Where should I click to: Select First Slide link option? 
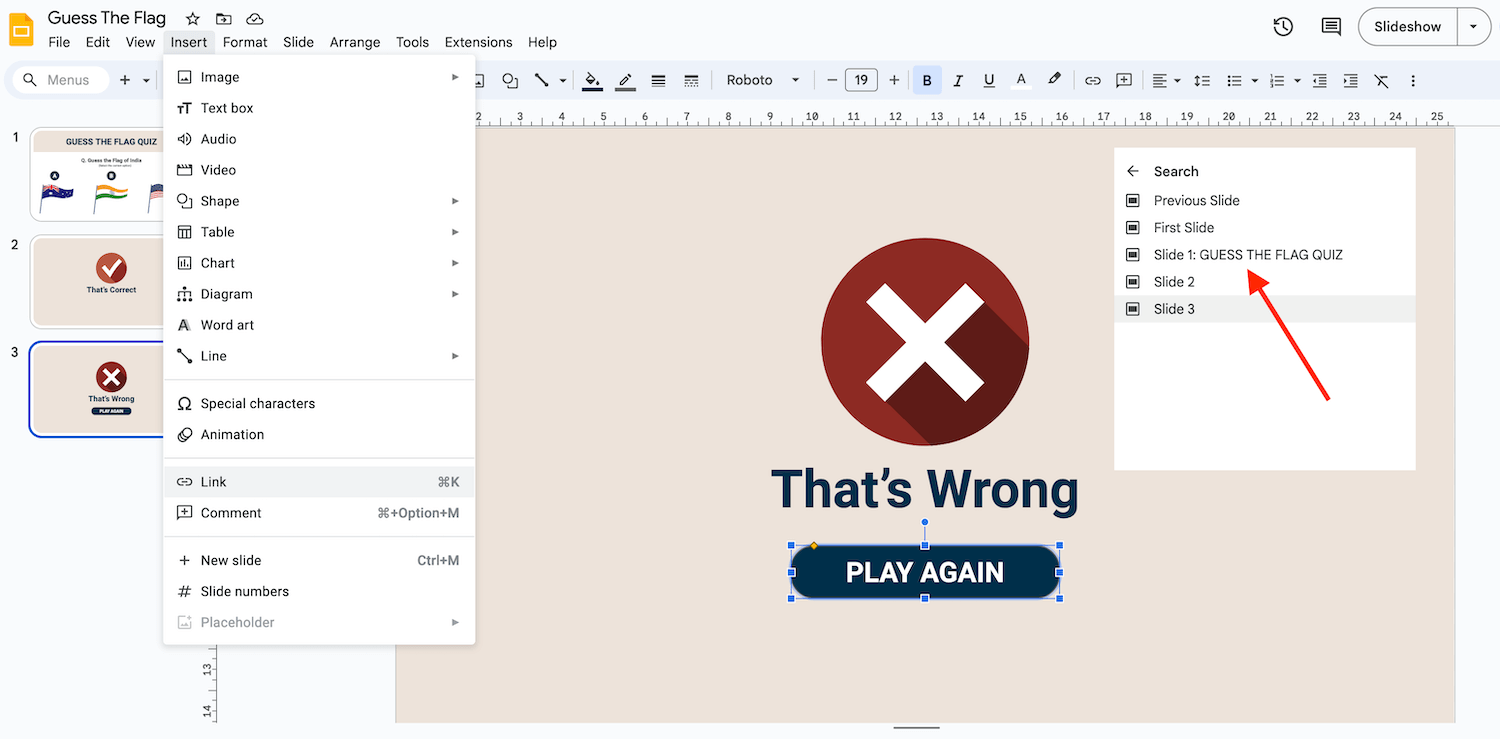(1265, 227)
